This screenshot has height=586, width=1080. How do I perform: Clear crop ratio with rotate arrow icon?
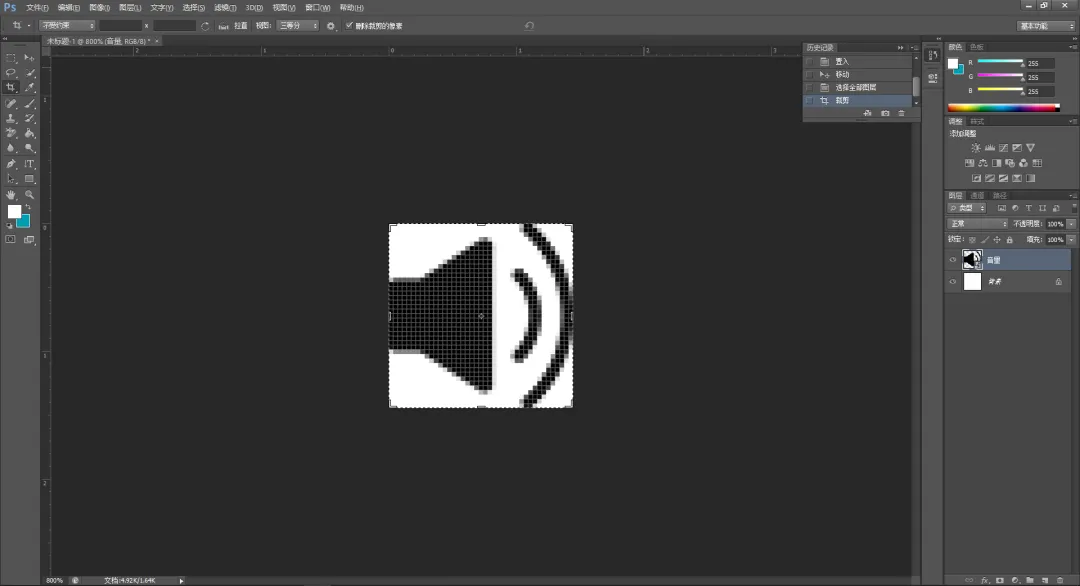coord(205,26)
